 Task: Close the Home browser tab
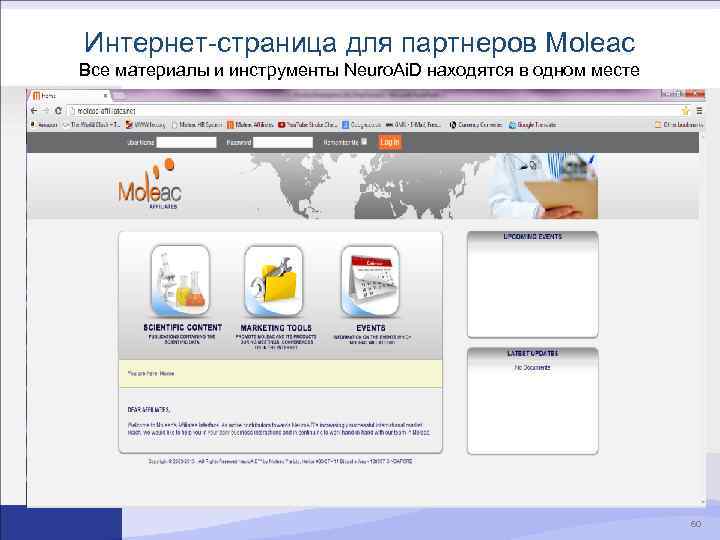point(105,96)
